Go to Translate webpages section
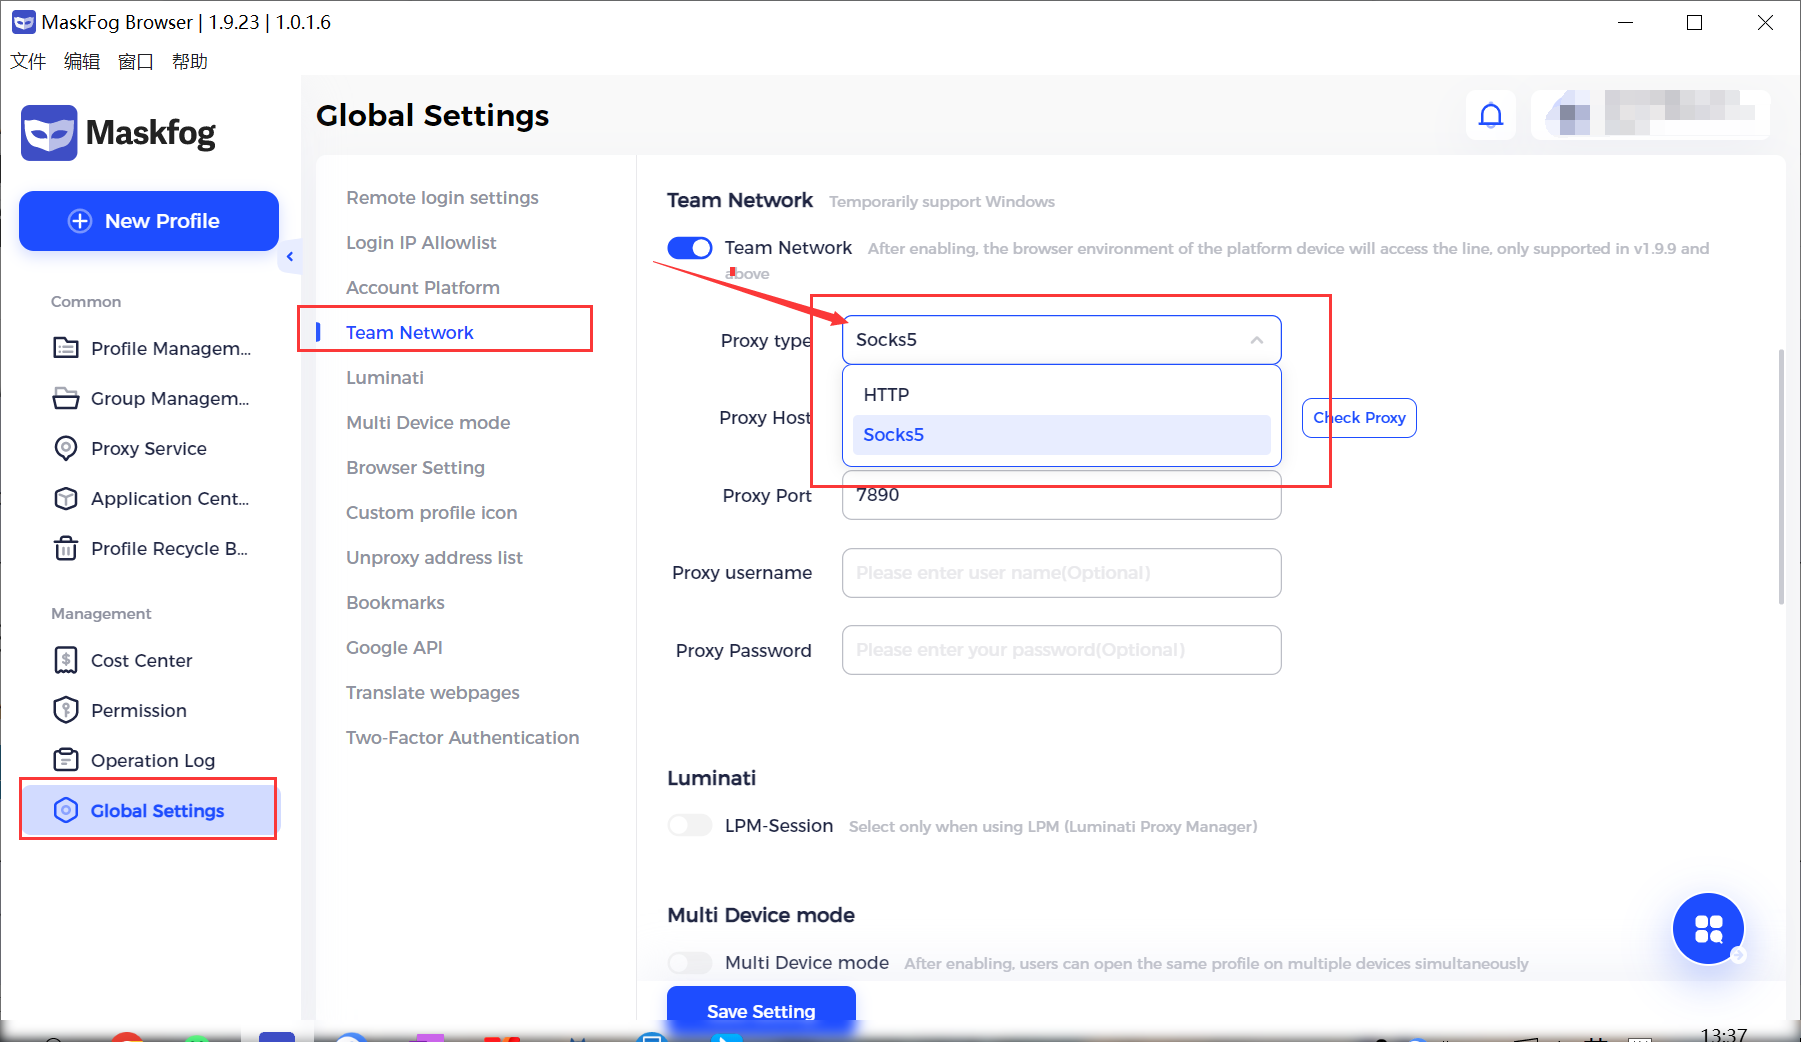1801x1042 pixels. (433, 693)
